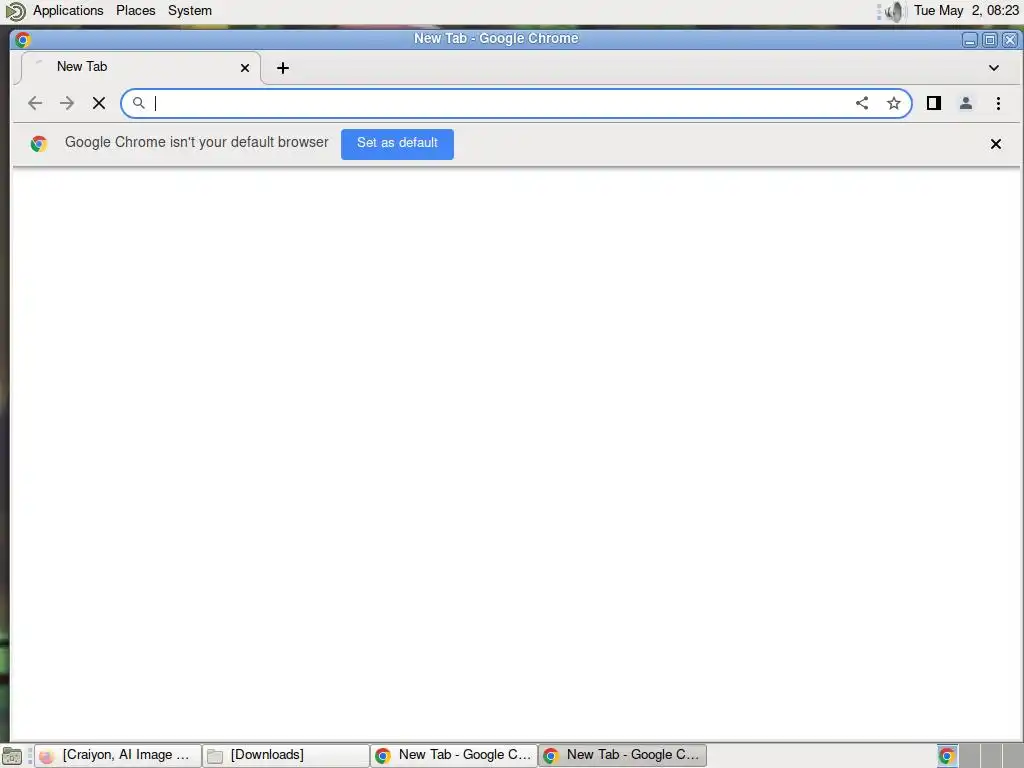Select the active New Tab Chrome taskbar entry
The image size is (1024, 768).
coord(622,756)
